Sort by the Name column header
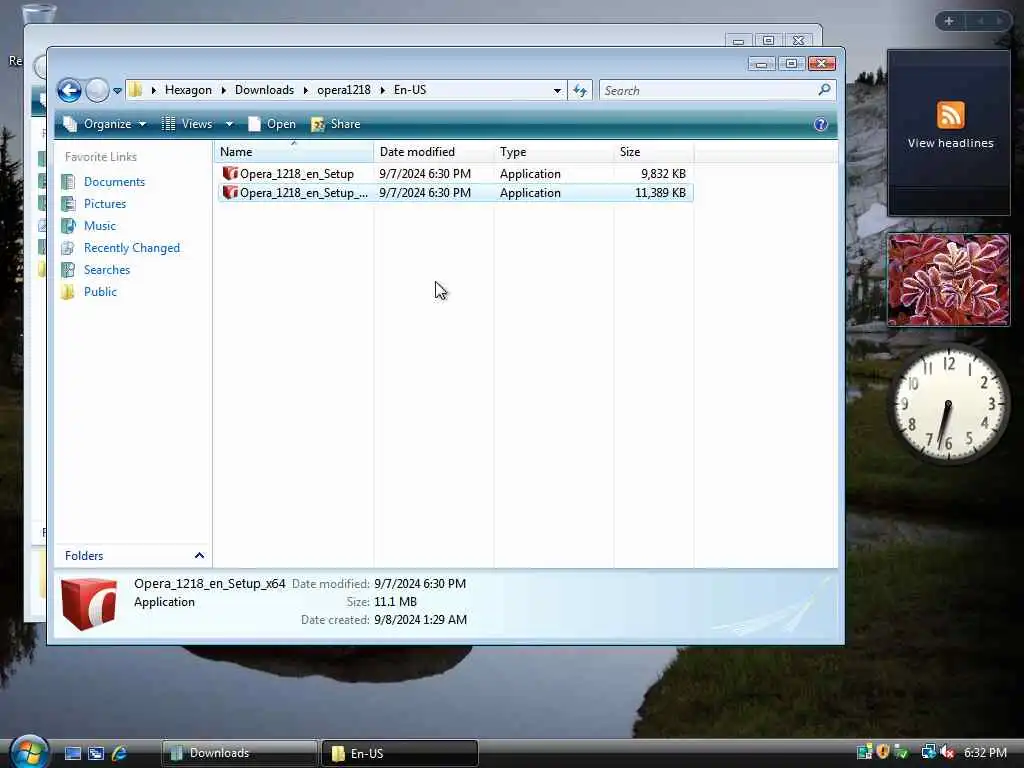 [294, 152]
